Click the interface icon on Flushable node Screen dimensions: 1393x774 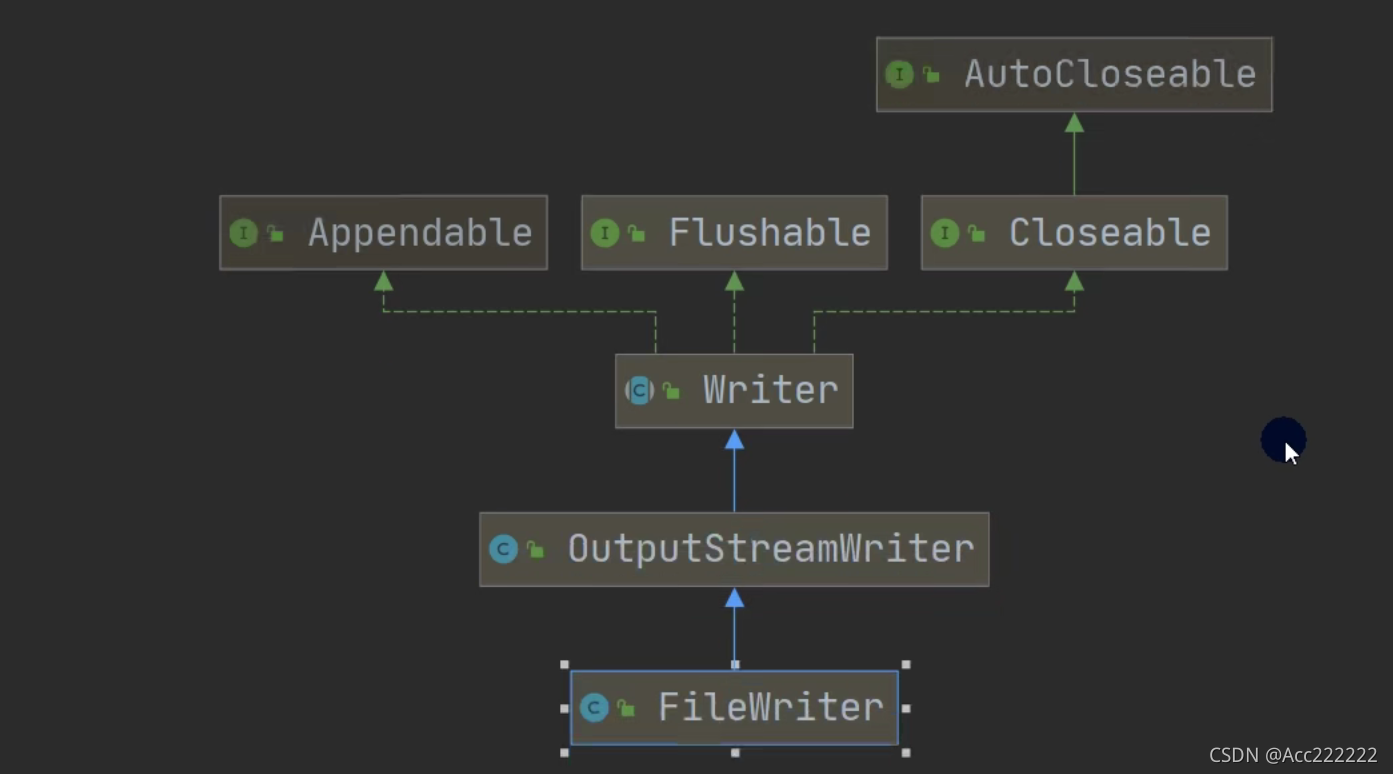tap(604, 233)
